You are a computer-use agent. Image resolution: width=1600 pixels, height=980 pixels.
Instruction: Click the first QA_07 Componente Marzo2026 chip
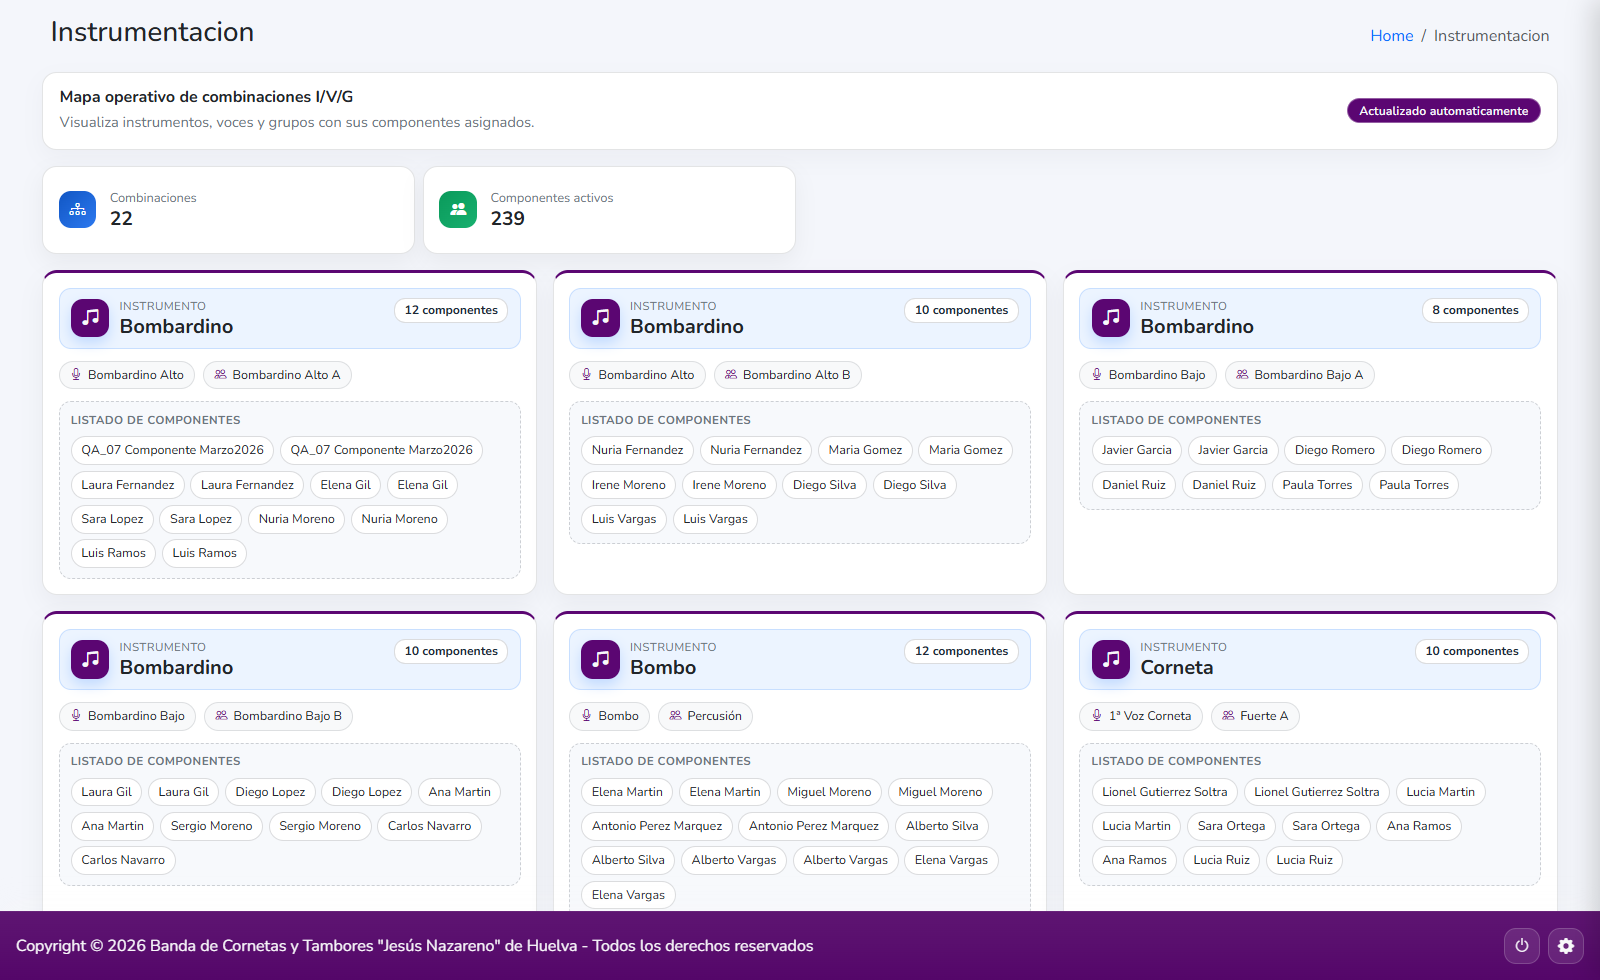tap(172, 450)
